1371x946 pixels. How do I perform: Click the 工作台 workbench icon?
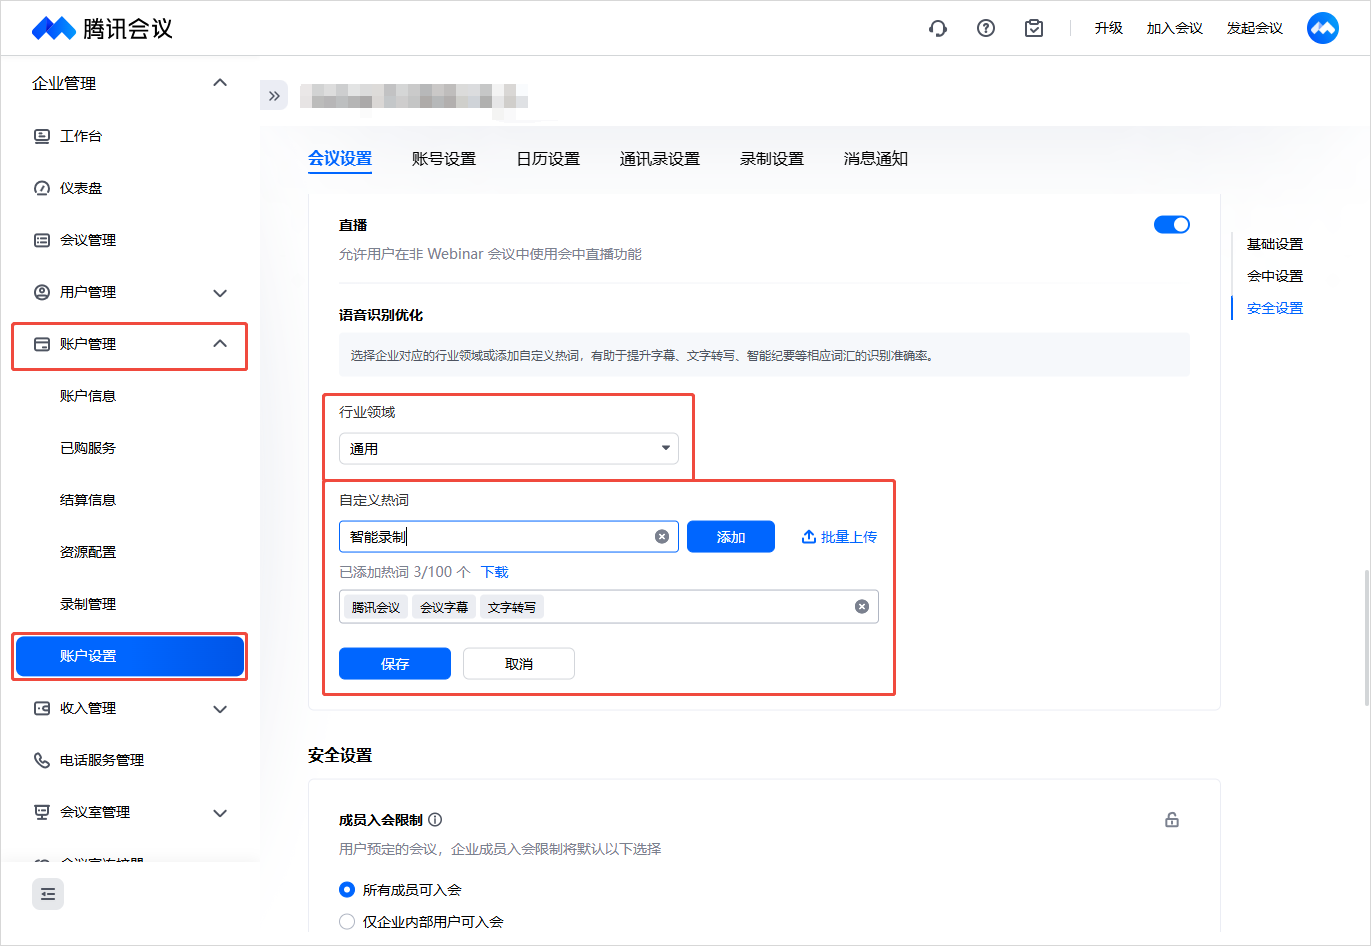click(x=42, y=136)
